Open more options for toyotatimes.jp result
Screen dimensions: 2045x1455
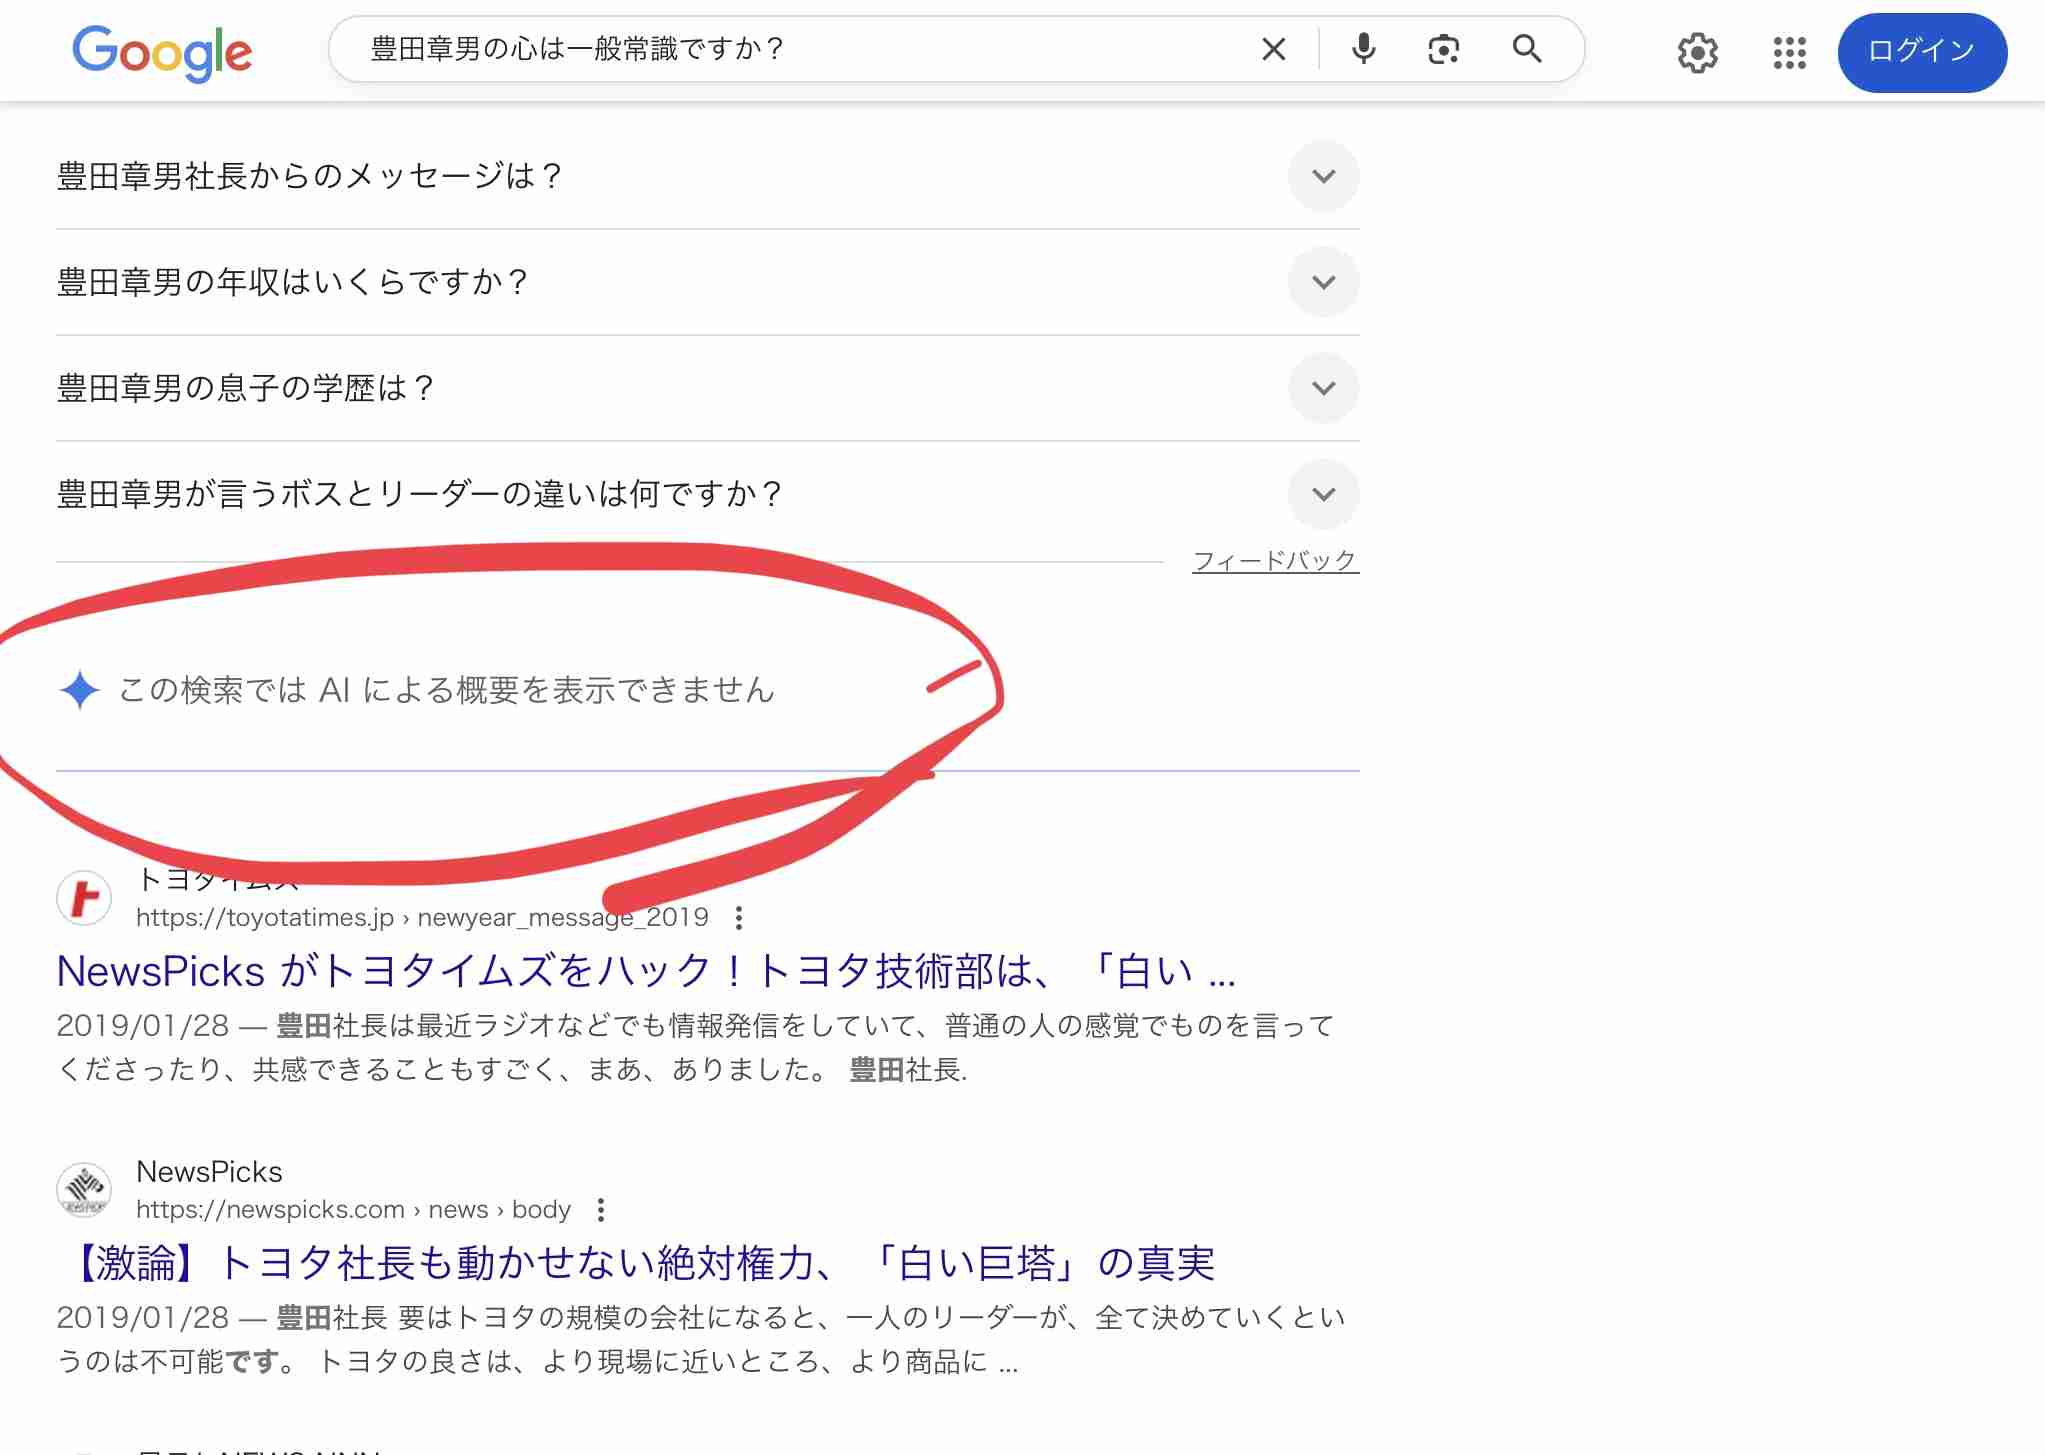pos(738,917)
